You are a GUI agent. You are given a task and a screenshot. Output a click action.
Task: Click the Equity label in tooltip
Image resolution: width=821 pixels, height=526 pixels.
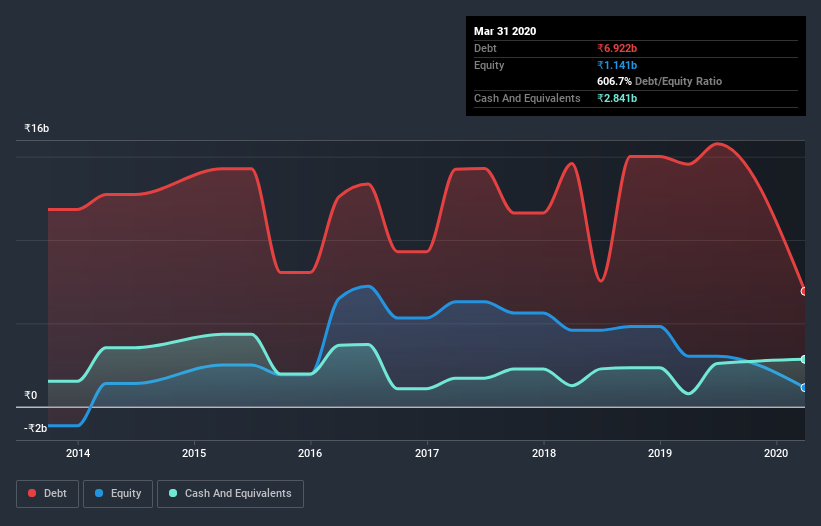[x=489, y=65]
